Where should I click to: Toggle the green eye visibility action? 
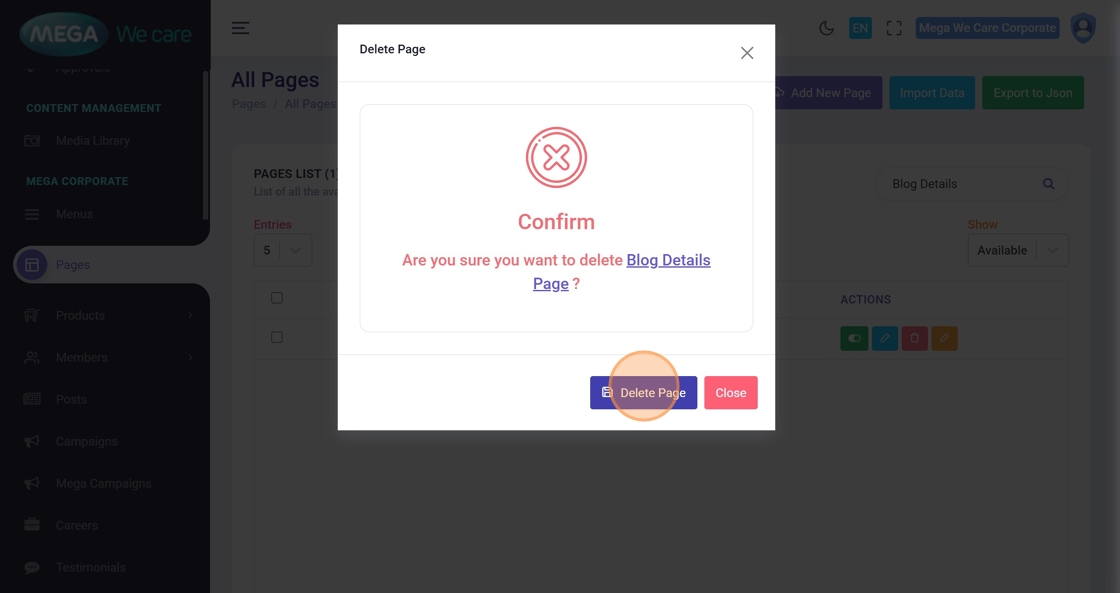click(854, 339)
